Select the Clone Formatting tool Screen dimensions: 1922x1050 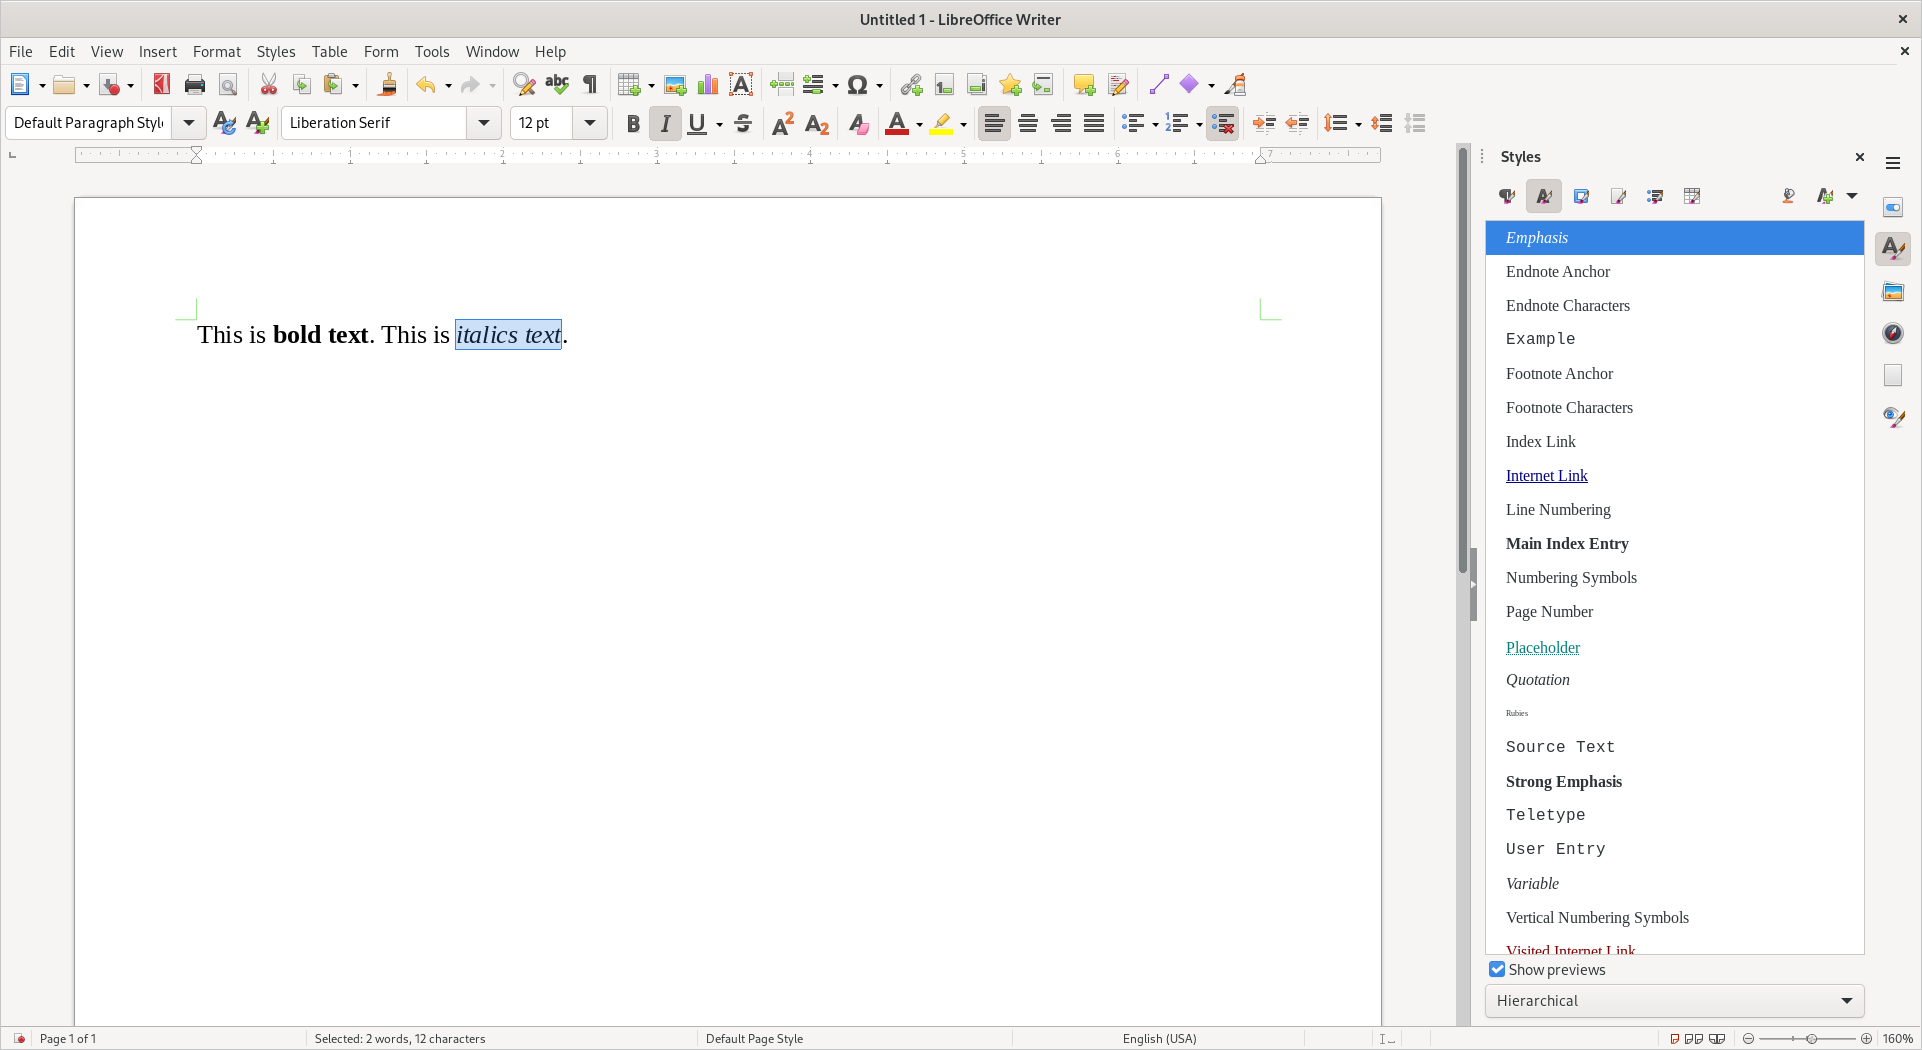pyautogui.click(x=388, y=84)
